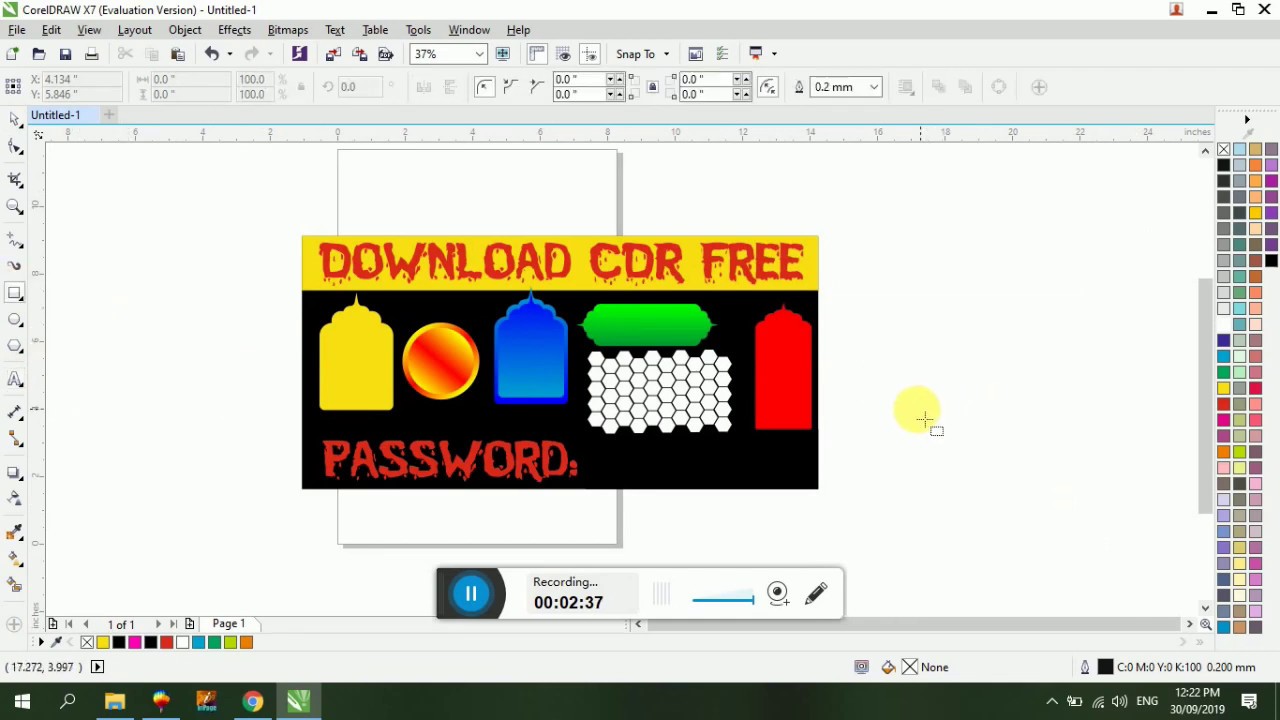Open the Corel Connect search content icon
The height and width of the screenshot is (720, 1280).
299,54
